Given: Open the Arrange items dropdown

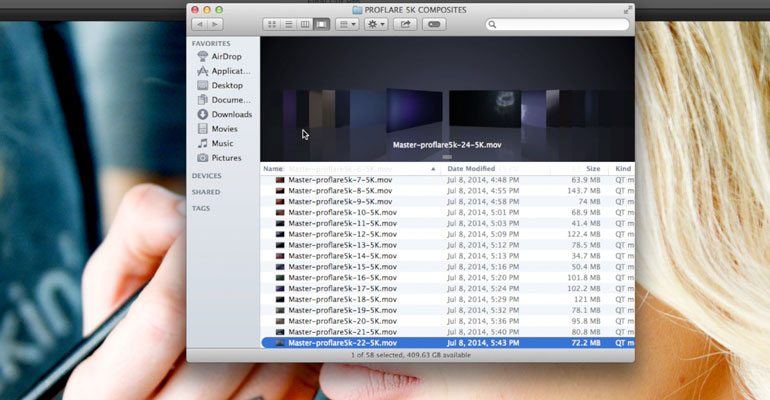Looking at the screenshot, I should coord(347,24).
